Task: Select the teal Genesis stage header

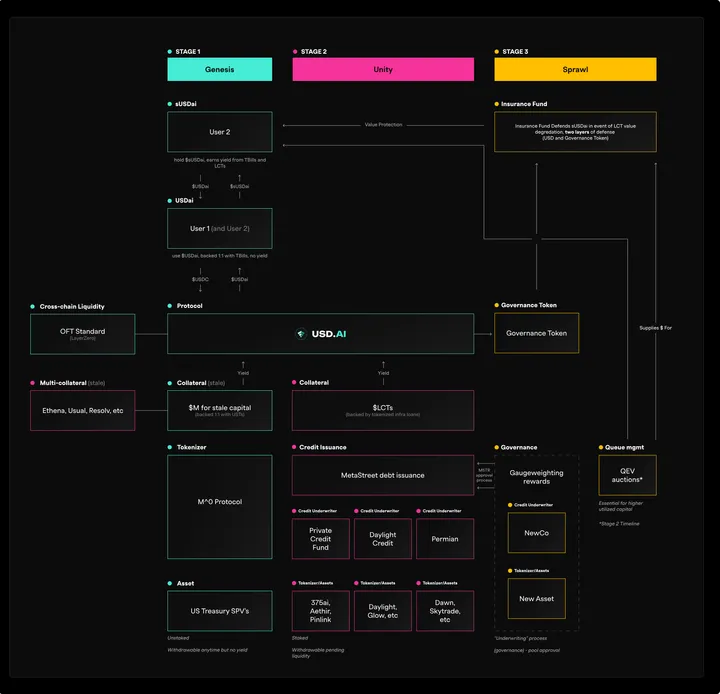Action: [x=219, y=70]
